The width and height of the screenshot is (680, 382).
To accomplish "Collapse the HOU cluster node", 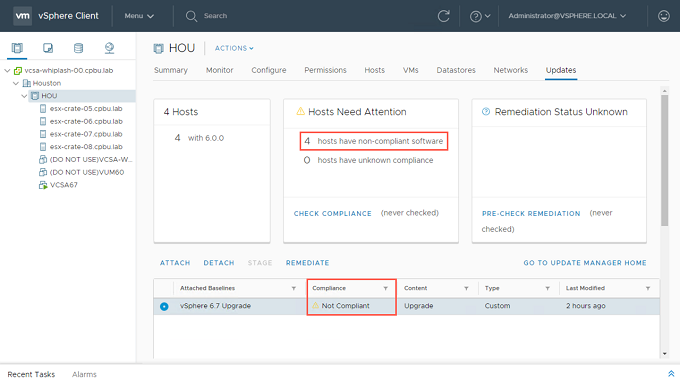I will pos(25,96).
